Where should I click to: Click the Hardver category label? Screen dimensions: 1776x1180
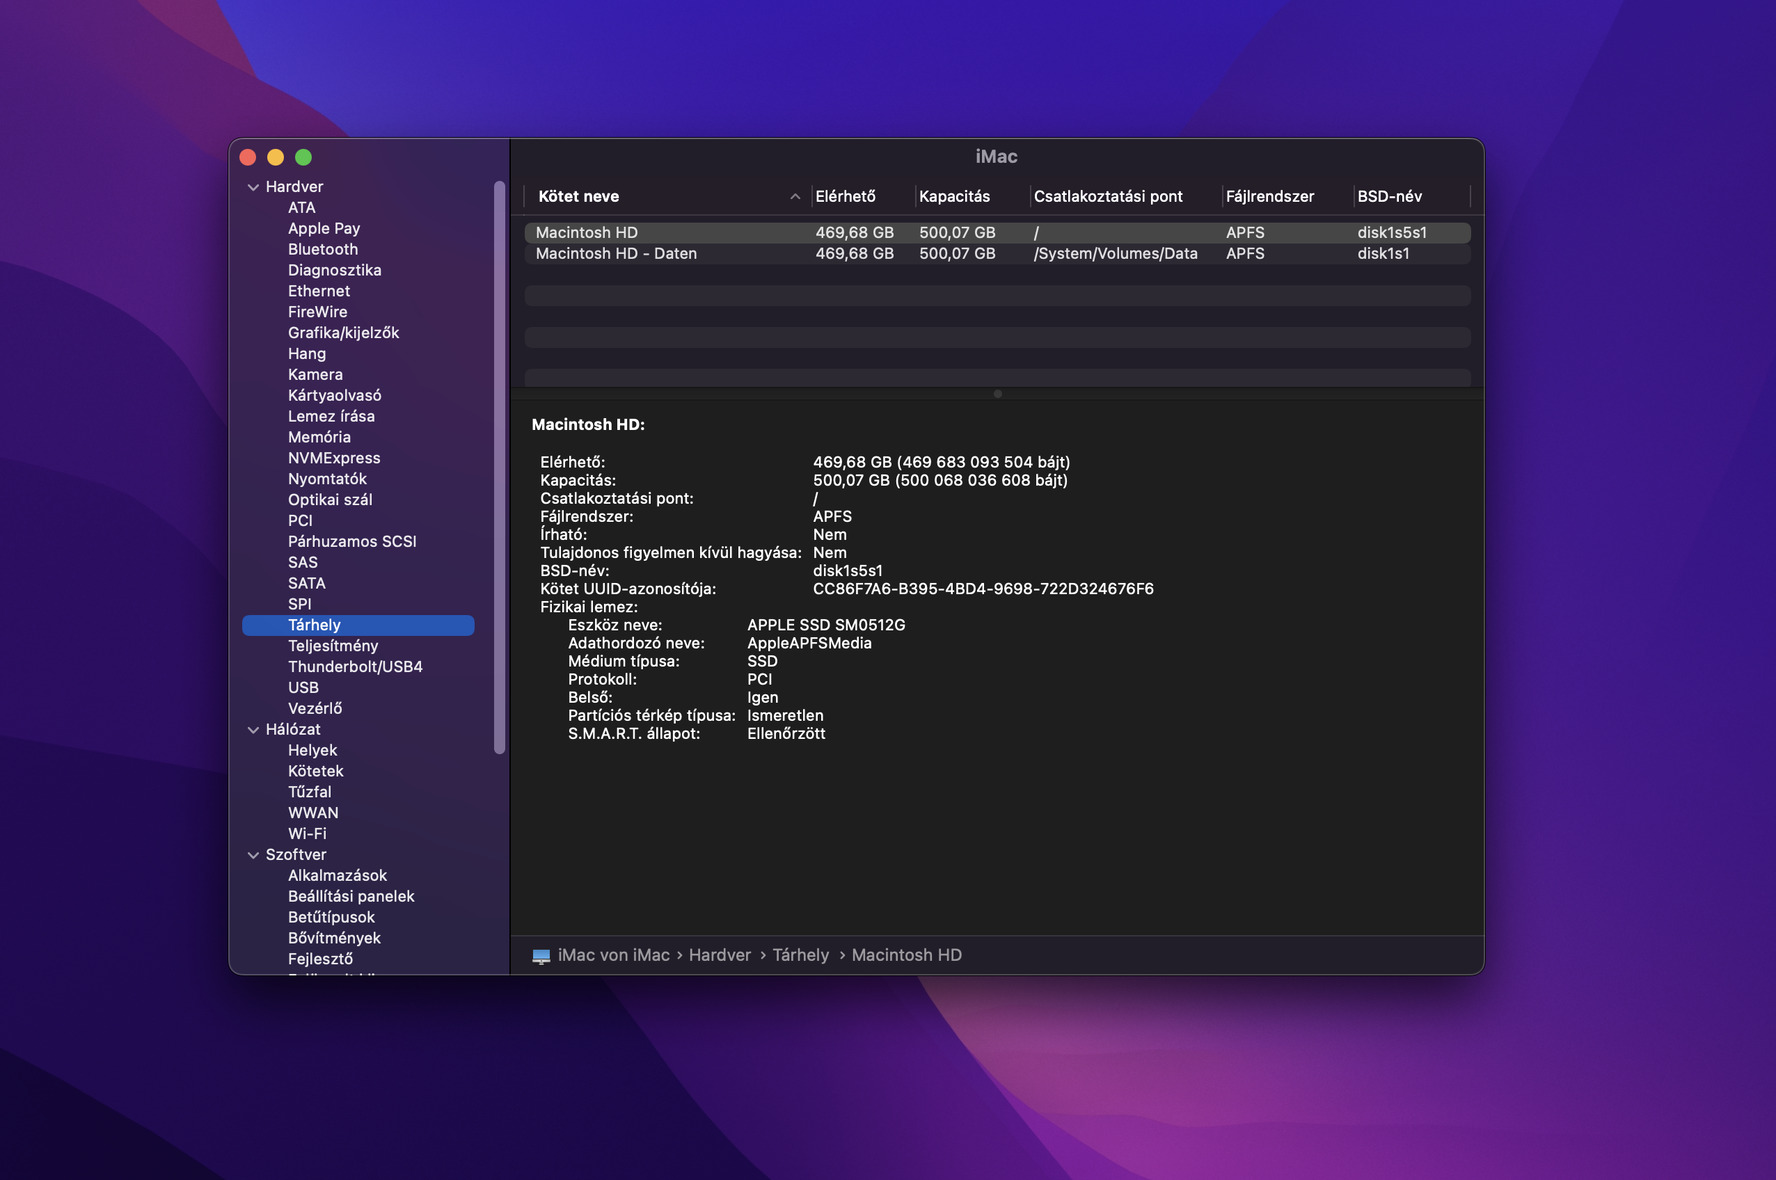295,187
